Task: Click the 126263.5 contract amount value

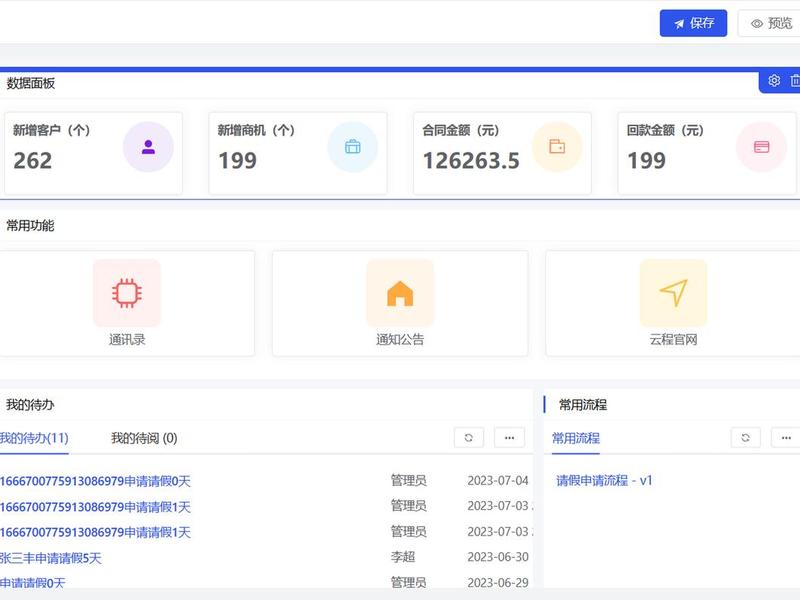Action: click(x=471, y=161)
